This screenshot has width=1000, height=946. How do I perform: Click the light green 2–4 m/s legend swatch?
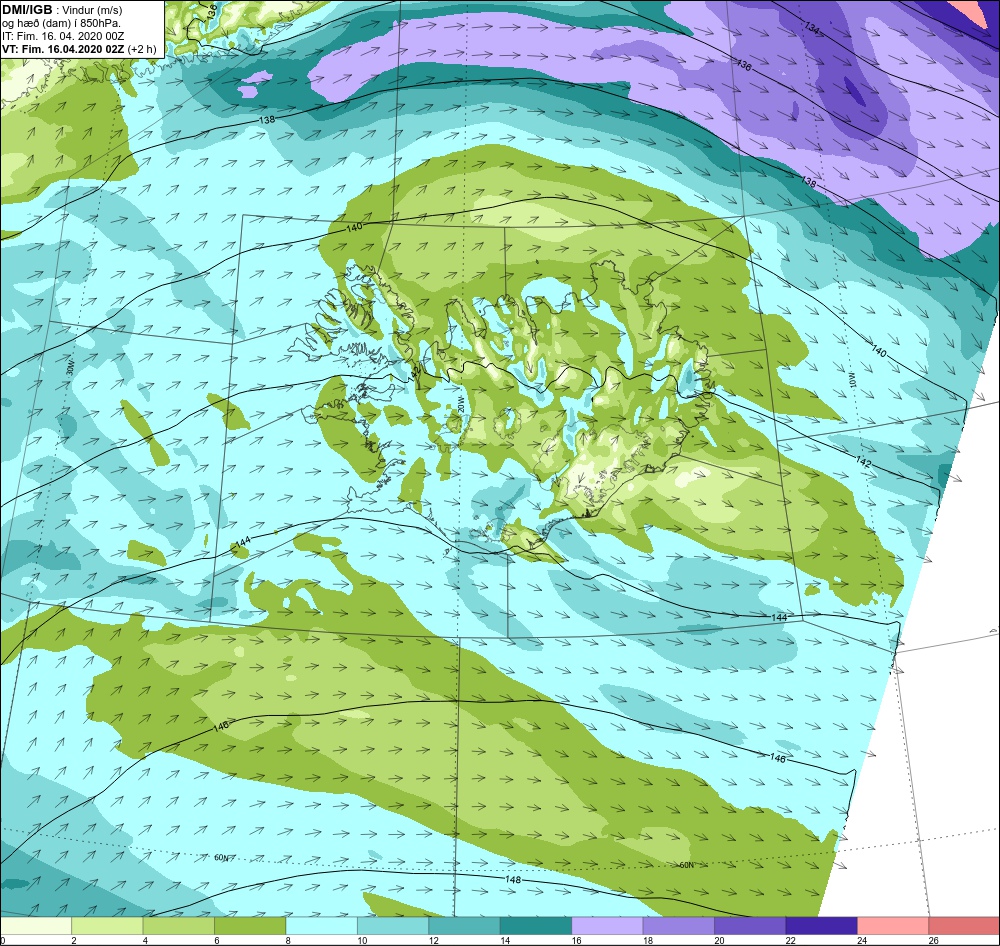click(x=107, y=925)
